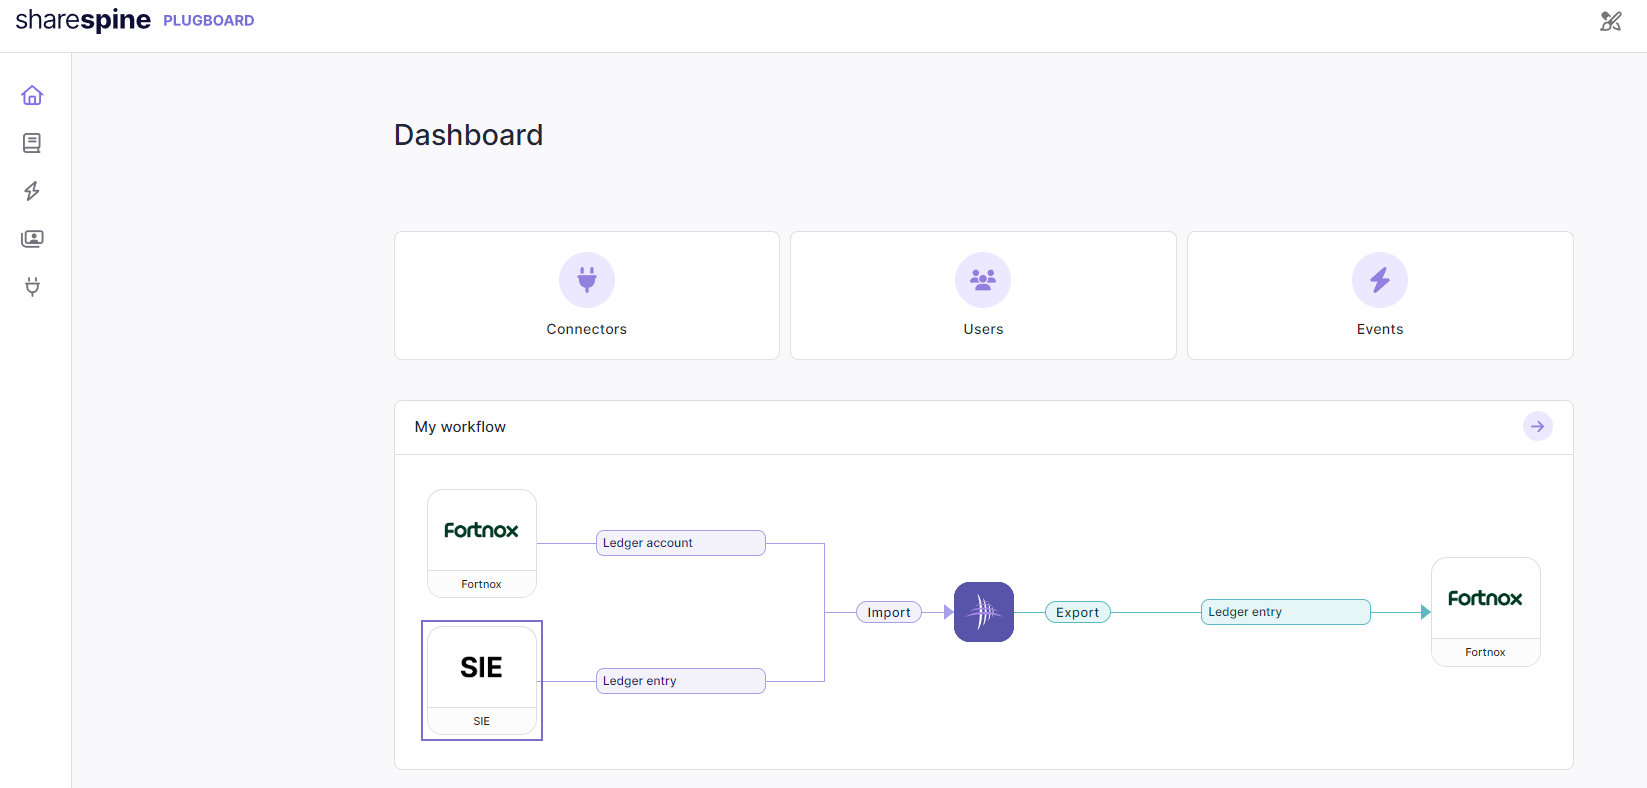
Task: Click the My workflow heading
Action: [x=460, y=427]
